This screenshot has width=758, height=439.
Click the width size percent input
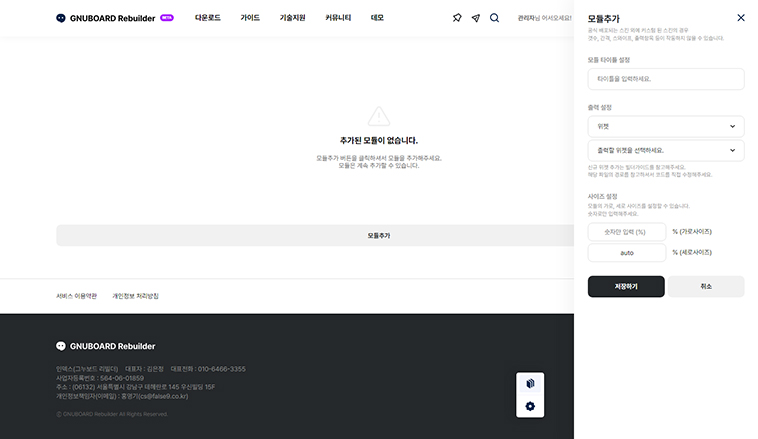coord(626,232)
